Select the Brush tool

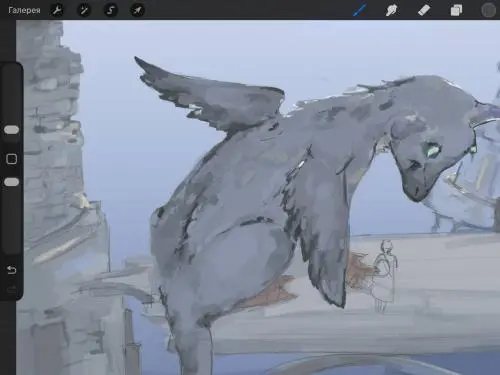(360, 10)
